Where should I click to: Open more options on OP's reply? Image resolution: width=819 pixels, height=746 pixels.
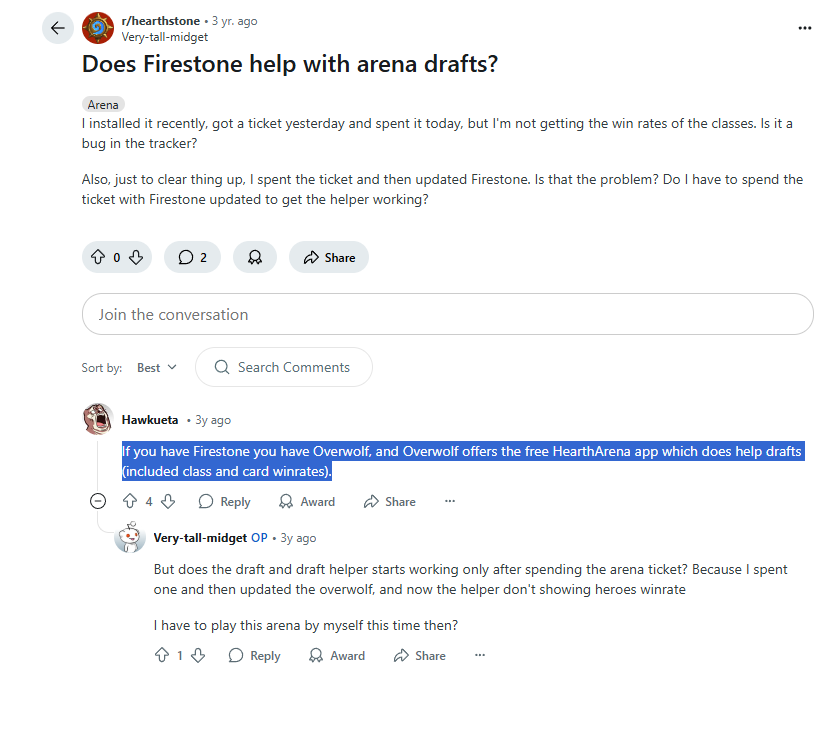click(480, 655)
